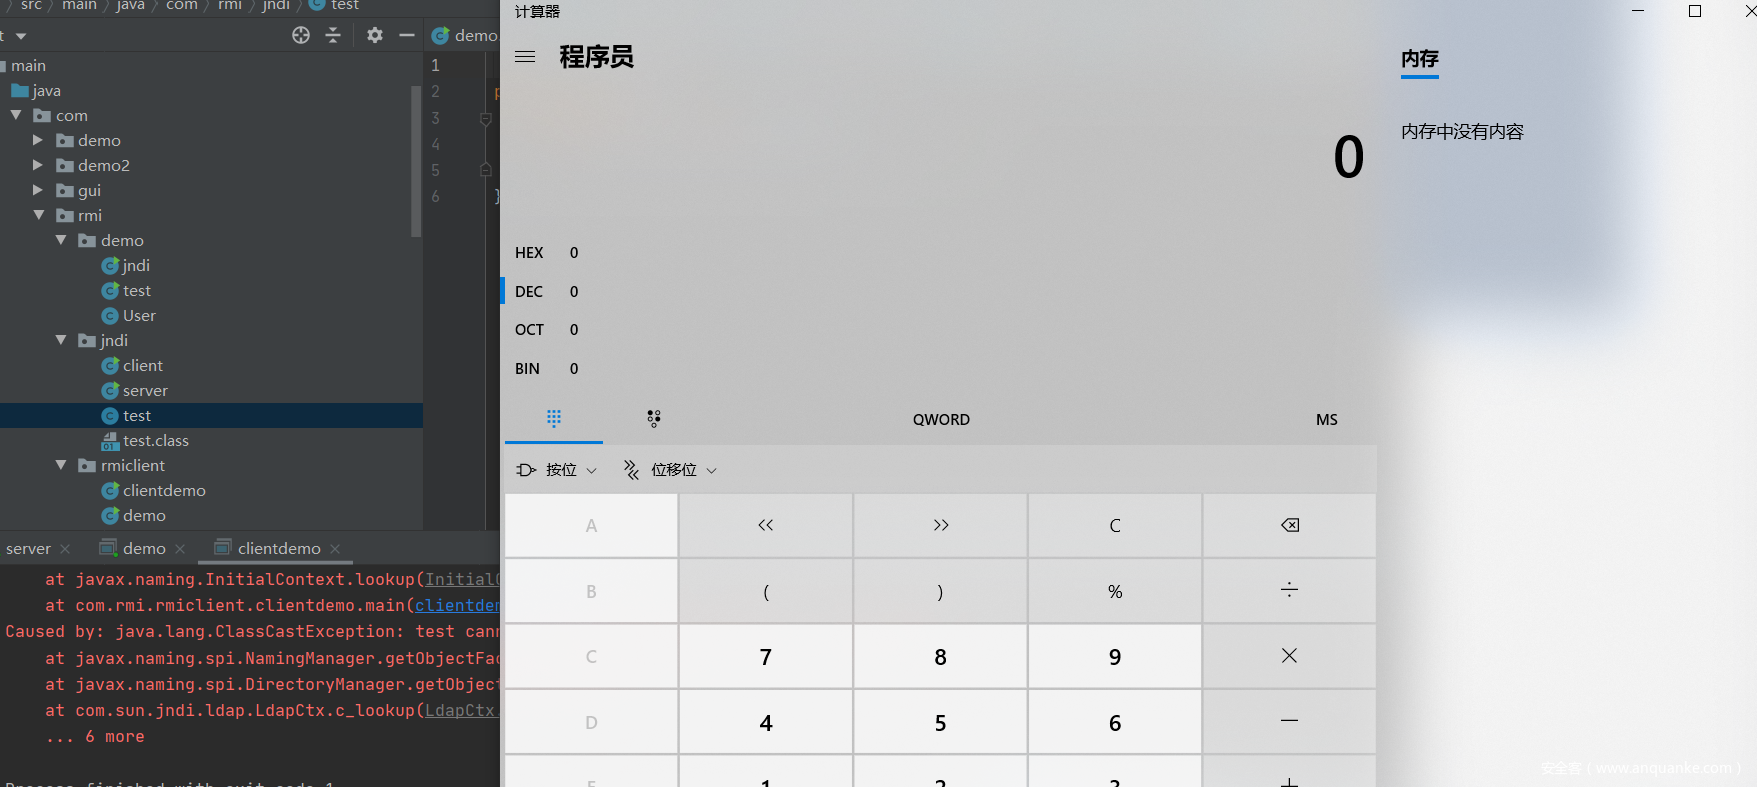Close the clientdemo run tab
Image resolution: width=1757 pixels, height=787 pixels.
point(335,549)
